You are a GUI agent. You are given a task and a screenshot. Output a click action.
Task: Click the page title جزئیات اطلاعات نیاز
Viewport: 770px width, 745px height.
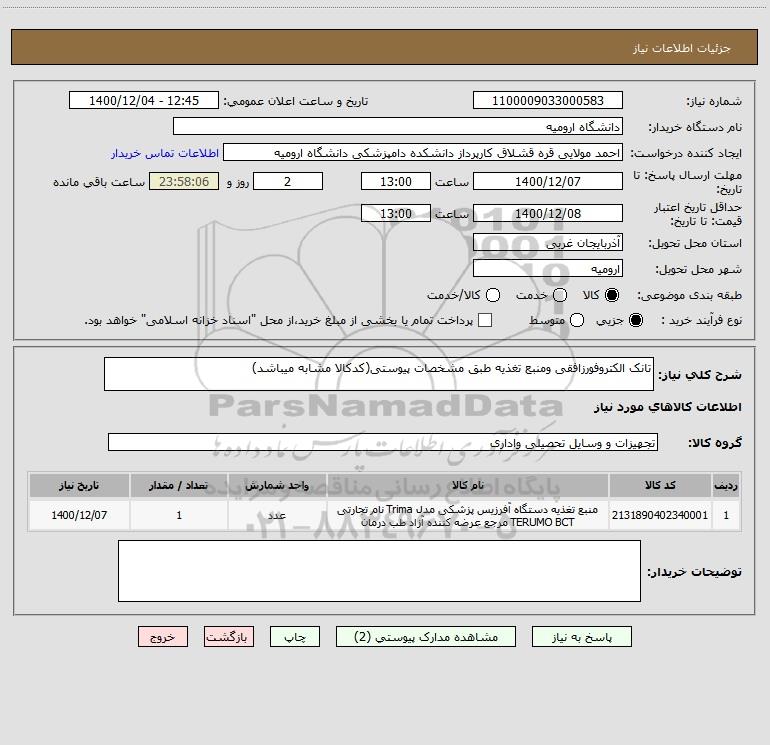point(682,48)
